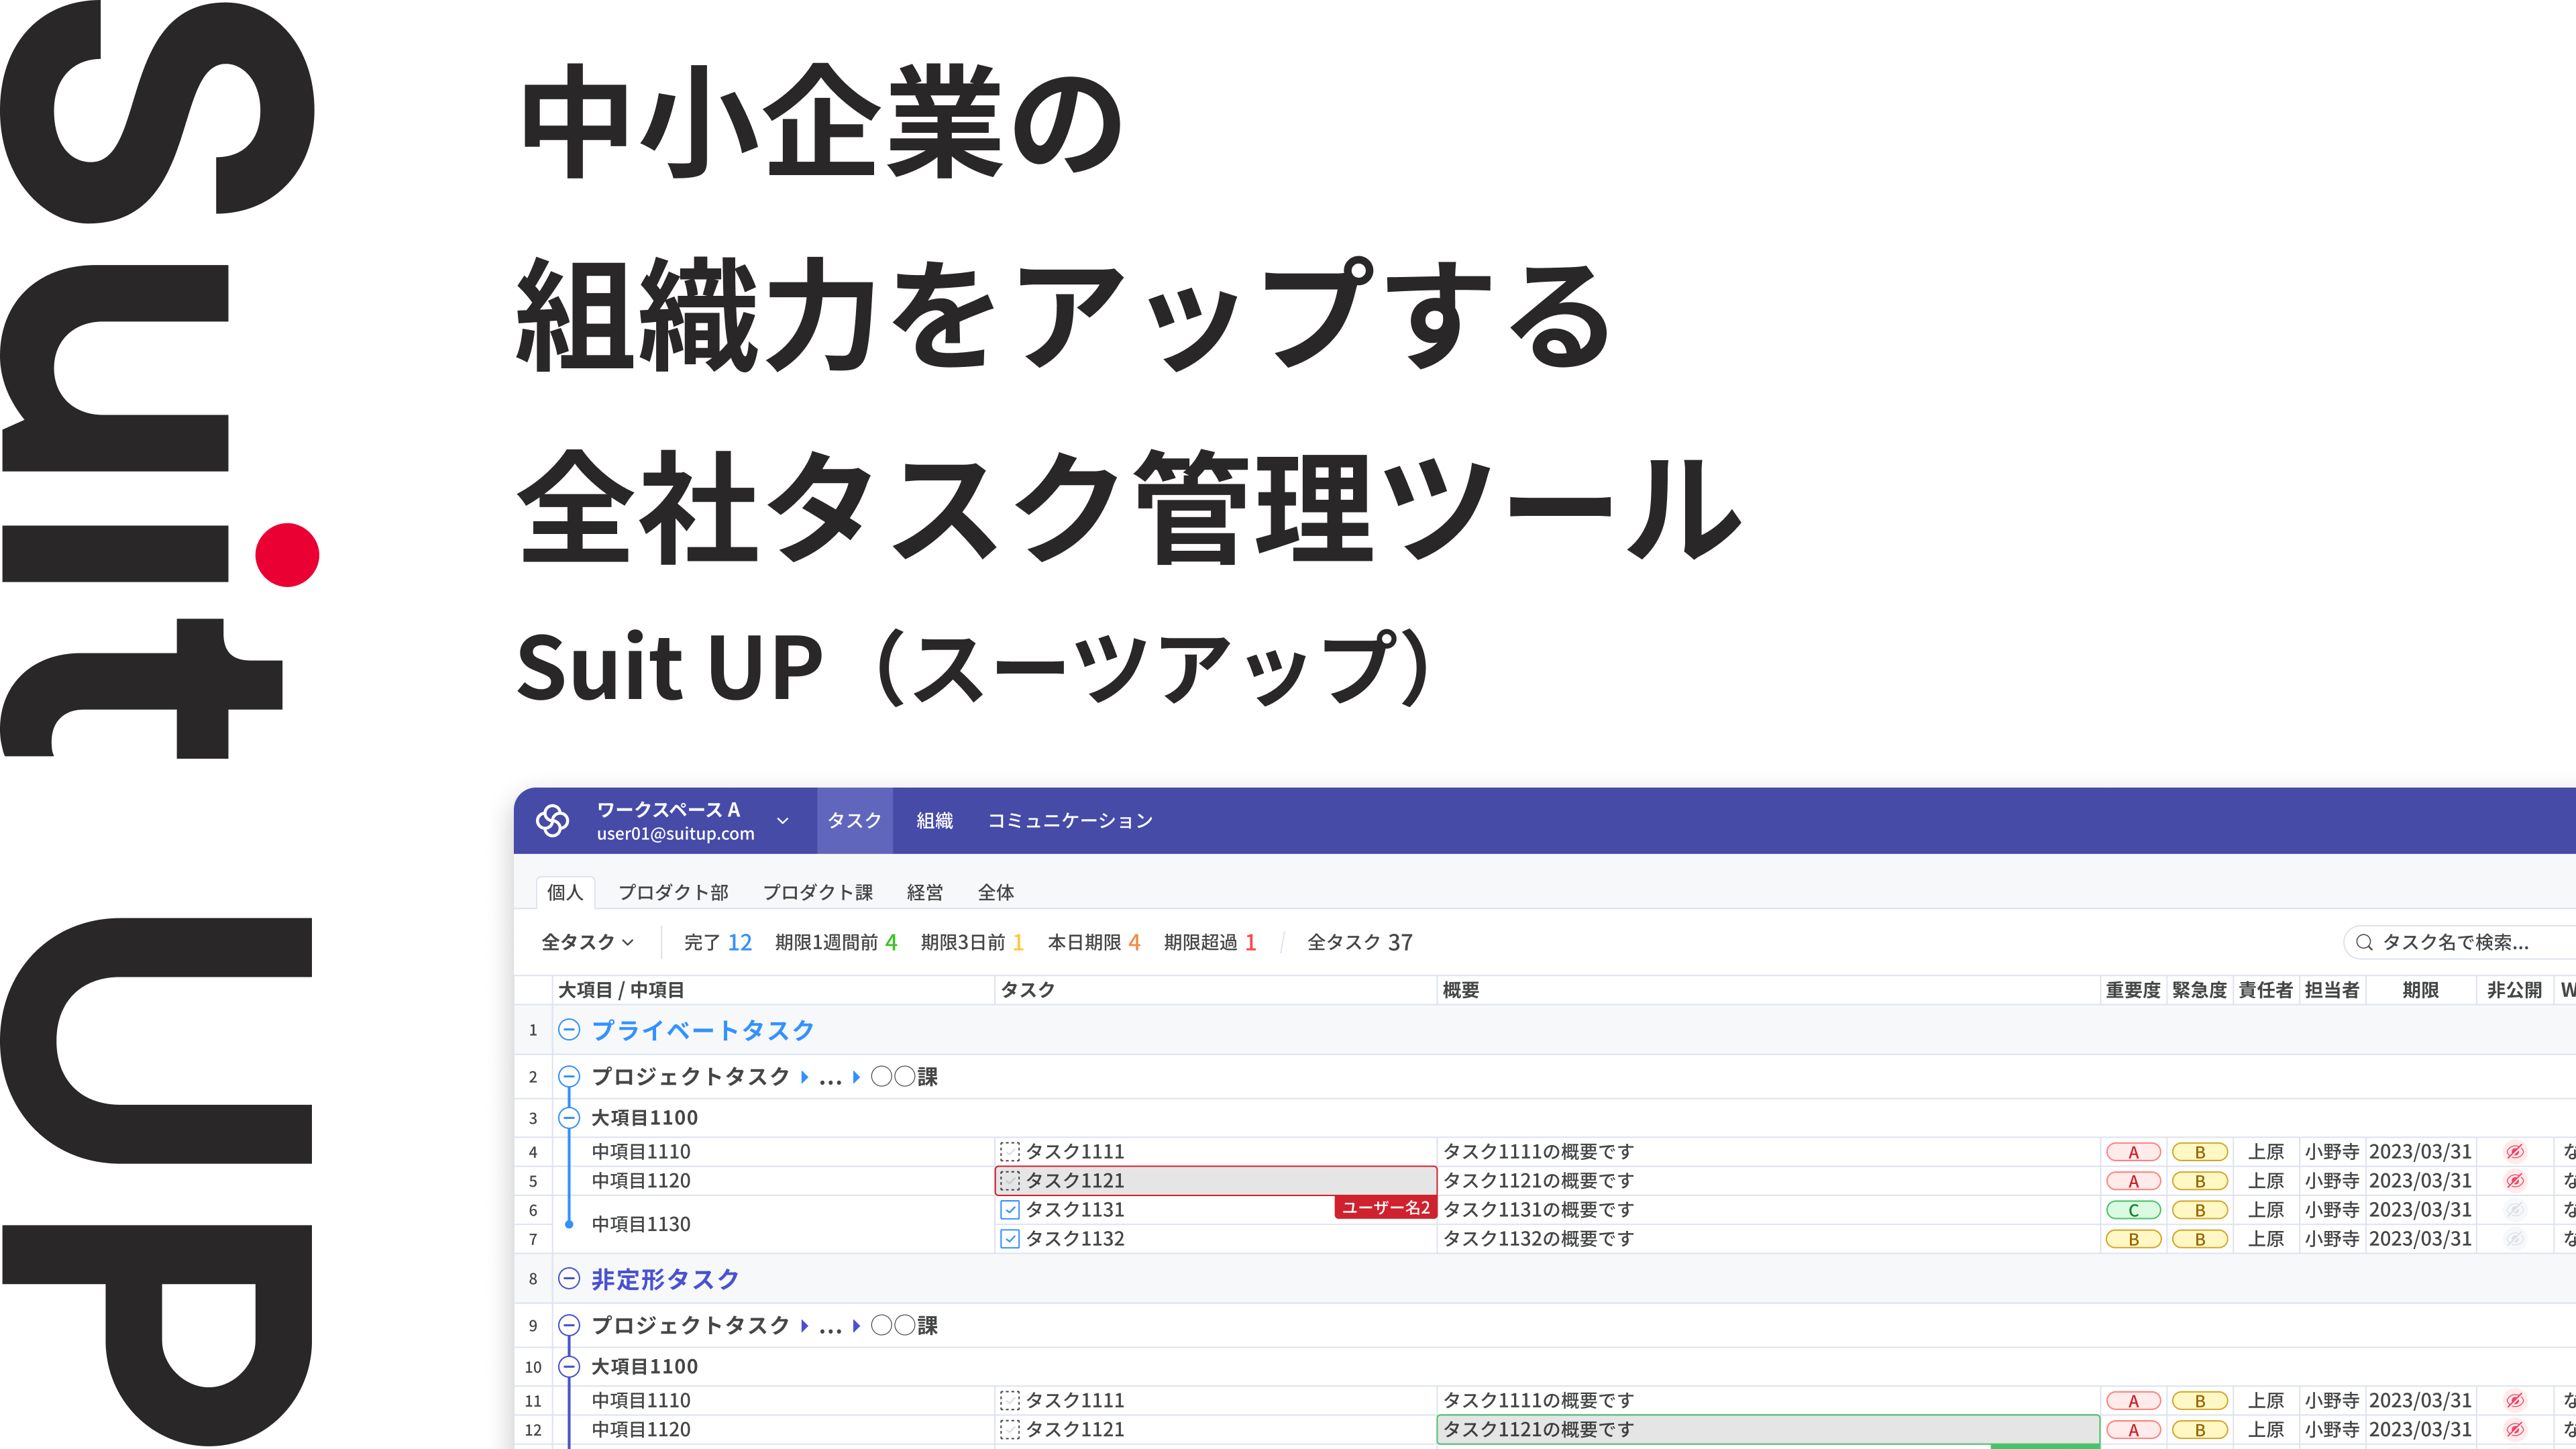Open 全タスク filter dropdown
Screen dimensions: 2576x1449
[x=587, y=942]
